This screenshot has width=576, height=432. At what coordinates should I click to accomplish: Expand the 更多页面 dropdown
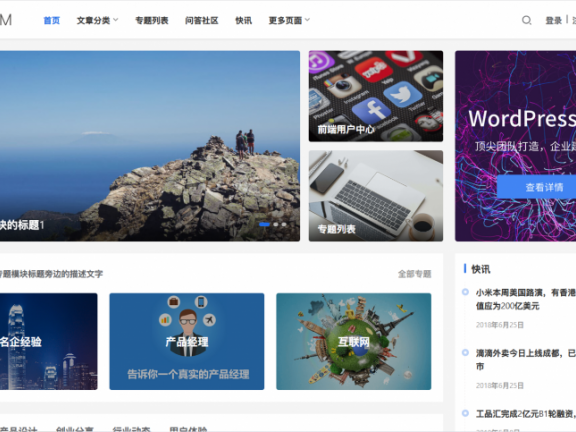tap(289, 21)
